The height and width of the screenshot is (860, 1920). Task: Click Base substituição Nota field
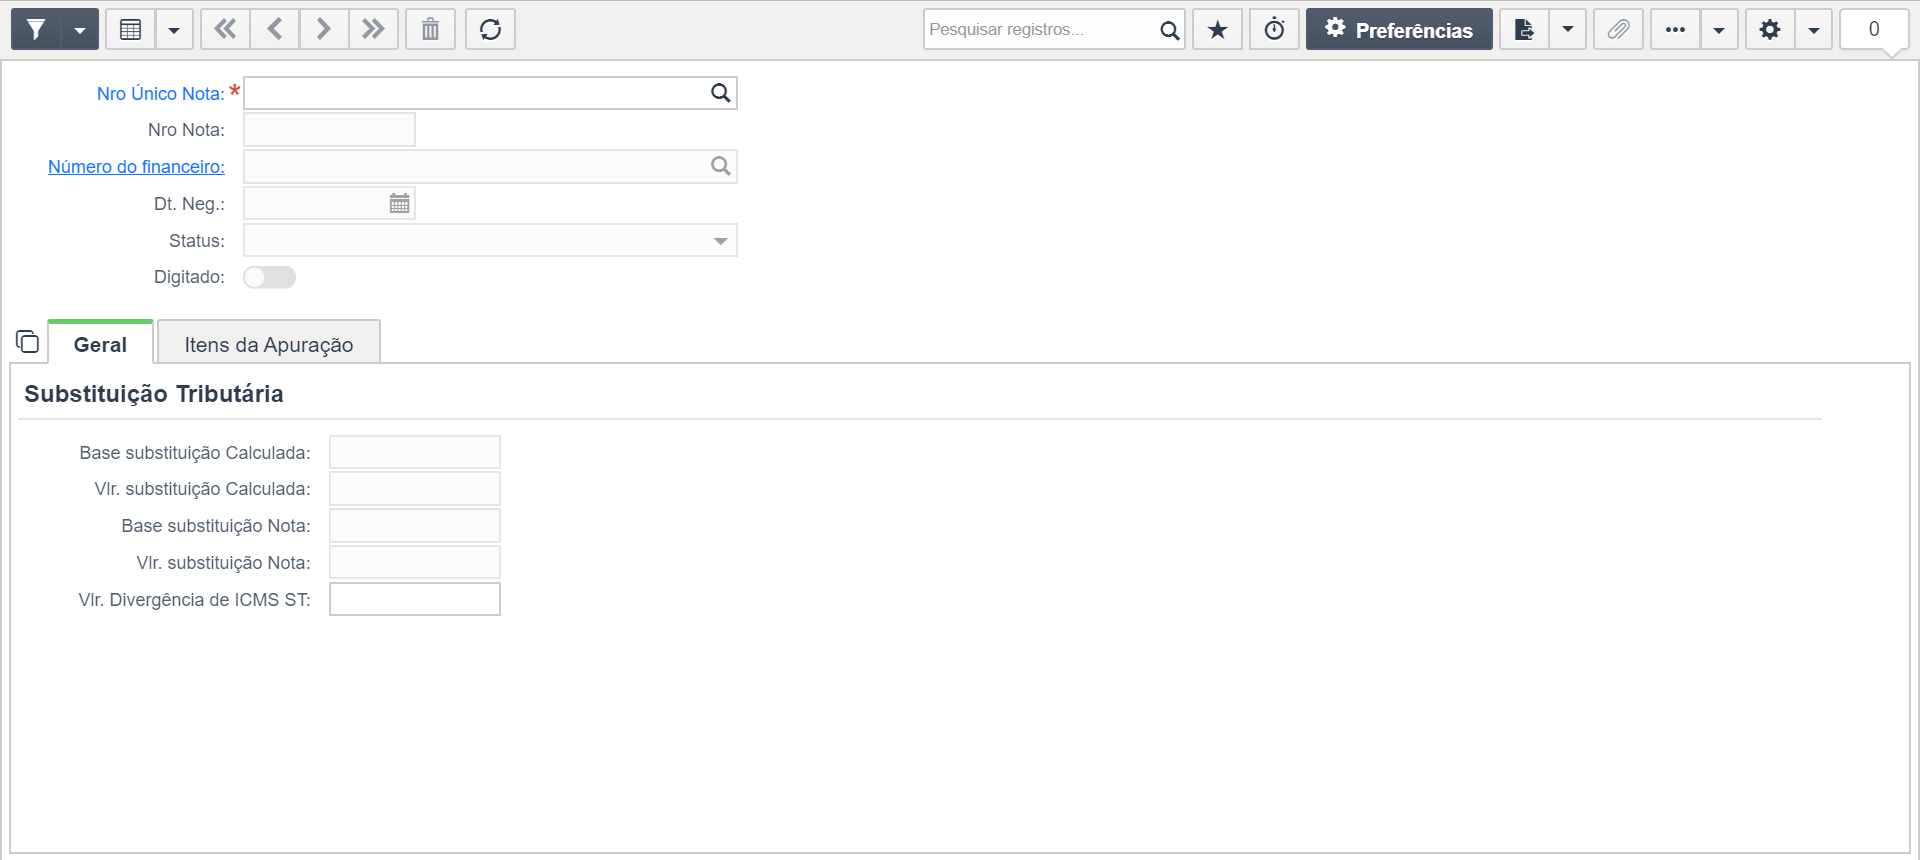(x=415, y=526)
